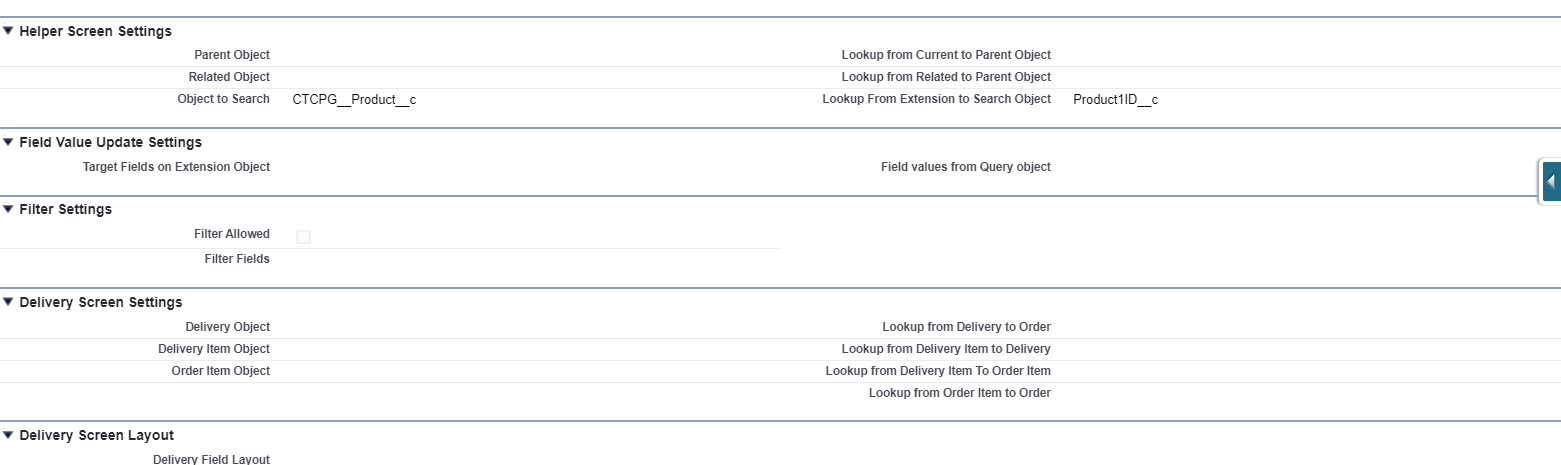Click the Order Item Object label

[220, 371]
